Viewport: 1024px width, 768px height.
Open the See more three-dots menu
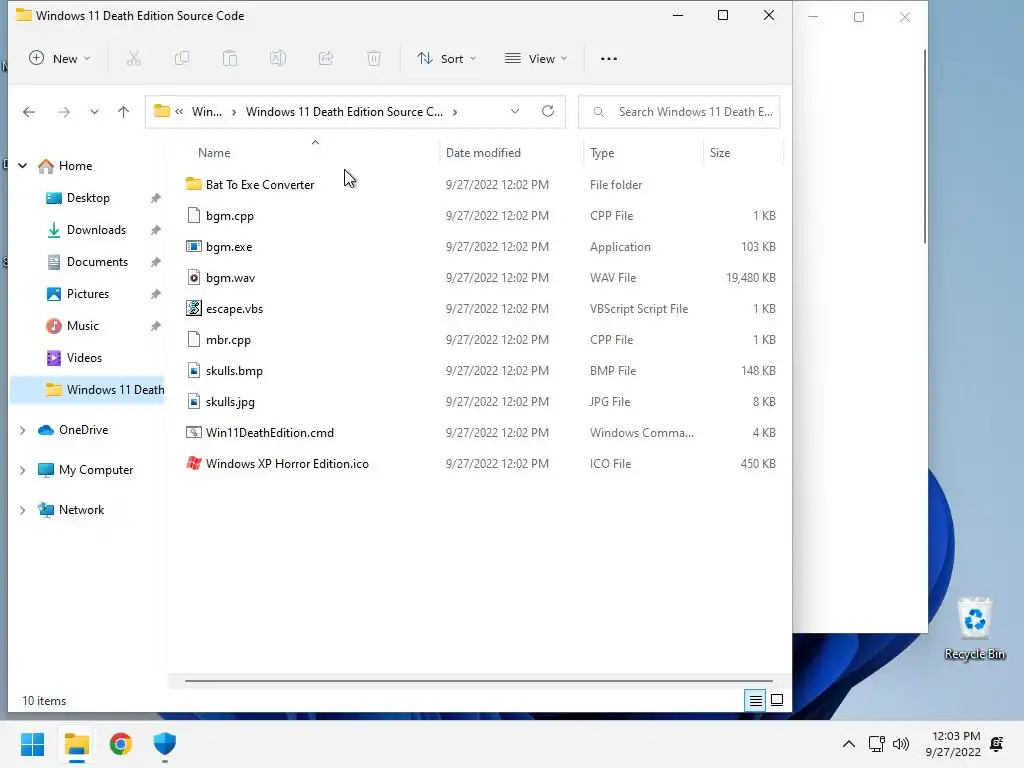609,59
